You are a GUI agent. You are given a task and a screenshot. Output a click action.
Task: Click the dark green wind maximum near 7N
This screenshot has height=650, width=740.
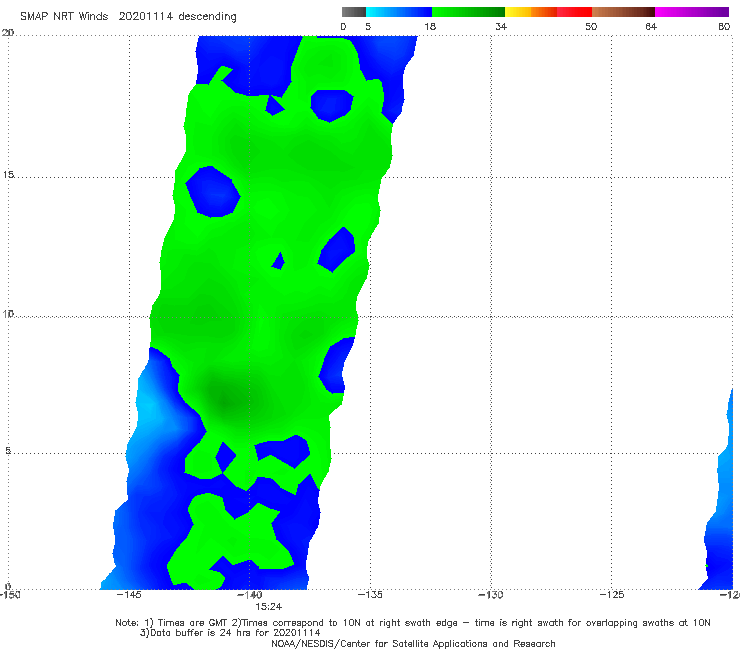(226, 399)
